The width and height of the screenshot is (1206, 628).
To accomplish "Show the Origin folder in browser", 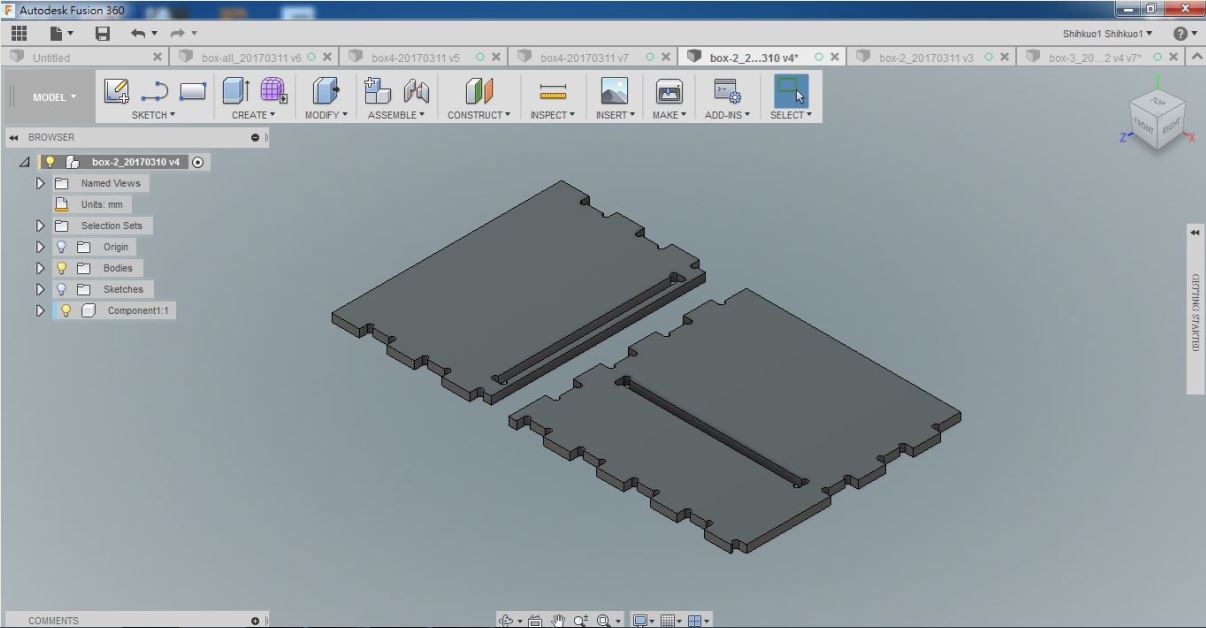I will (60, 247).
